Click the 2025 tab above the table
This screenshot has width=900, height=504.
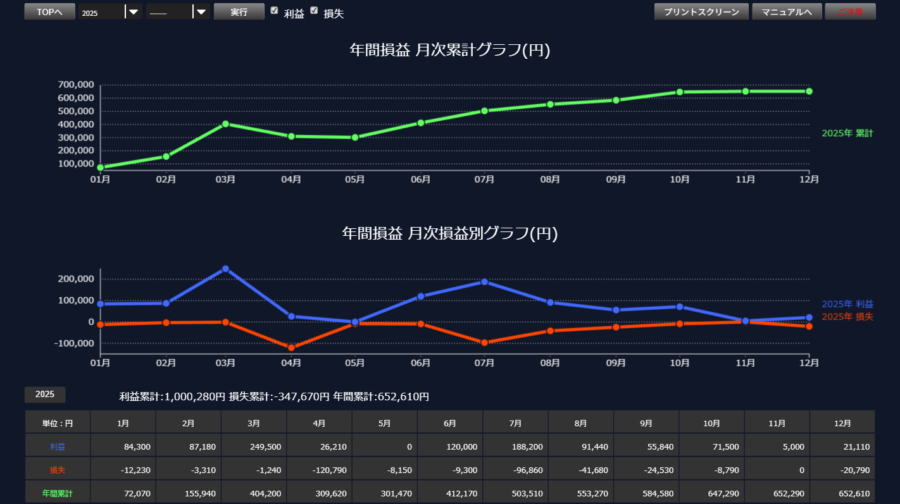coord(45,395)
